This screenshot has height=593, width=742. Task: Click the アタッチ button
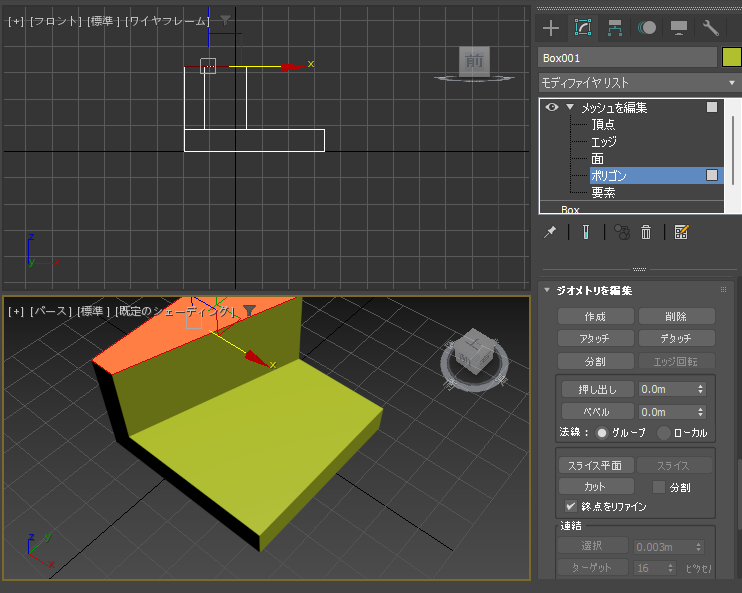[595, 338]
